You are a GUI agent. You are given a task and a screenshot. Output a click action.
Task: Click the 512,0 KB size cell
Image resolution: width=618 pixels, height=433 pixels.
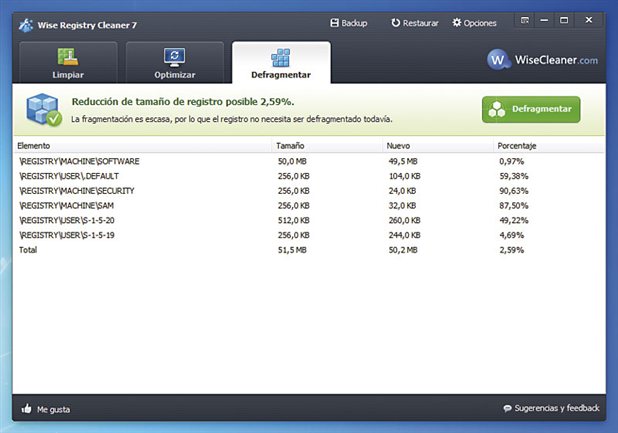pos(294,220)
